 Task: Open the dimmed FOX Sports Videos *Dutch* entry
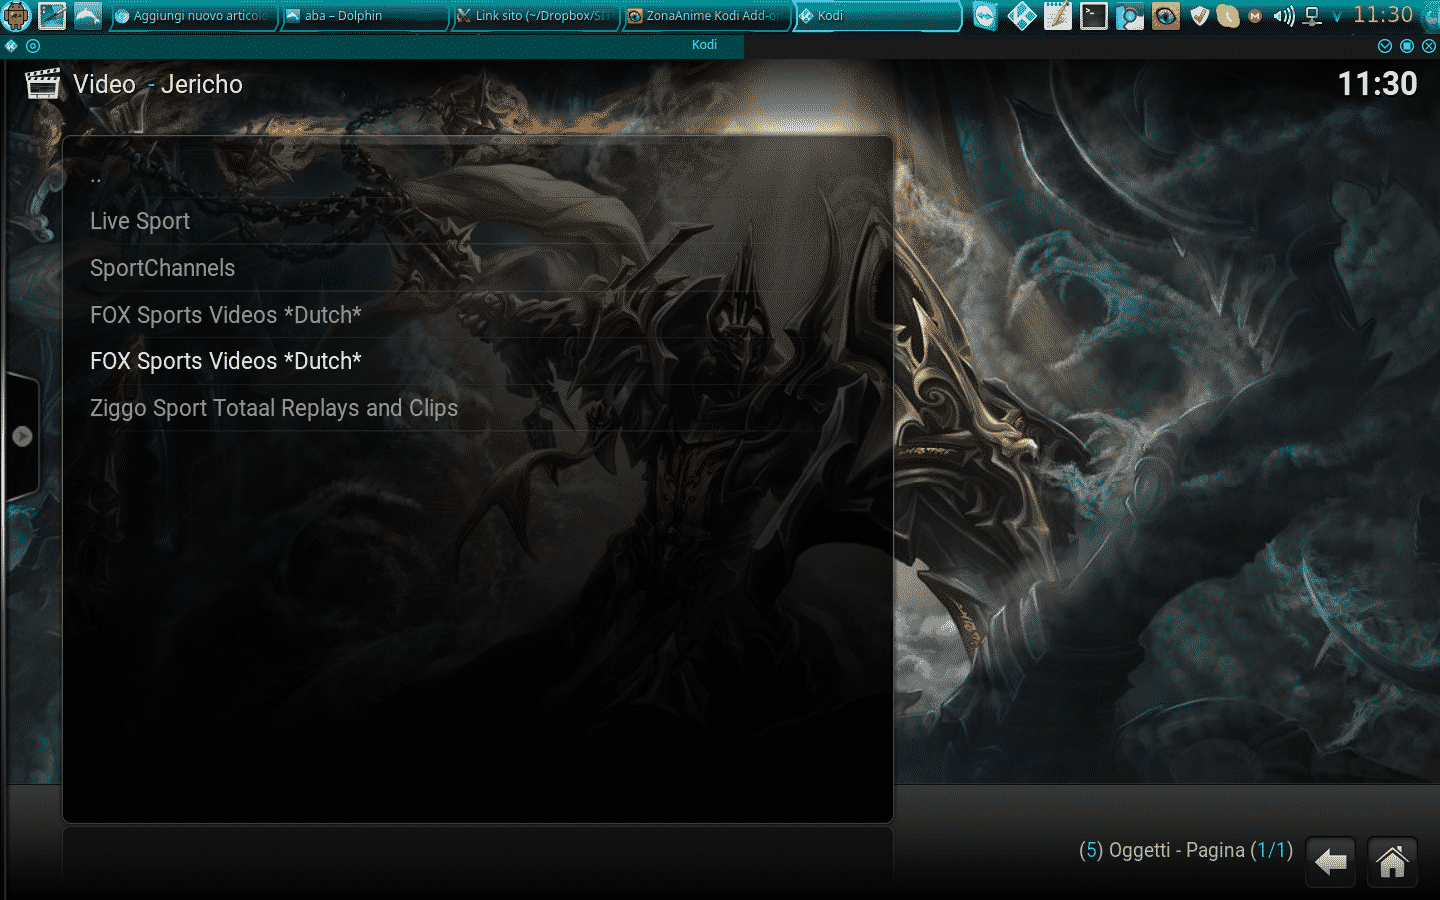[x=477, y=315]
